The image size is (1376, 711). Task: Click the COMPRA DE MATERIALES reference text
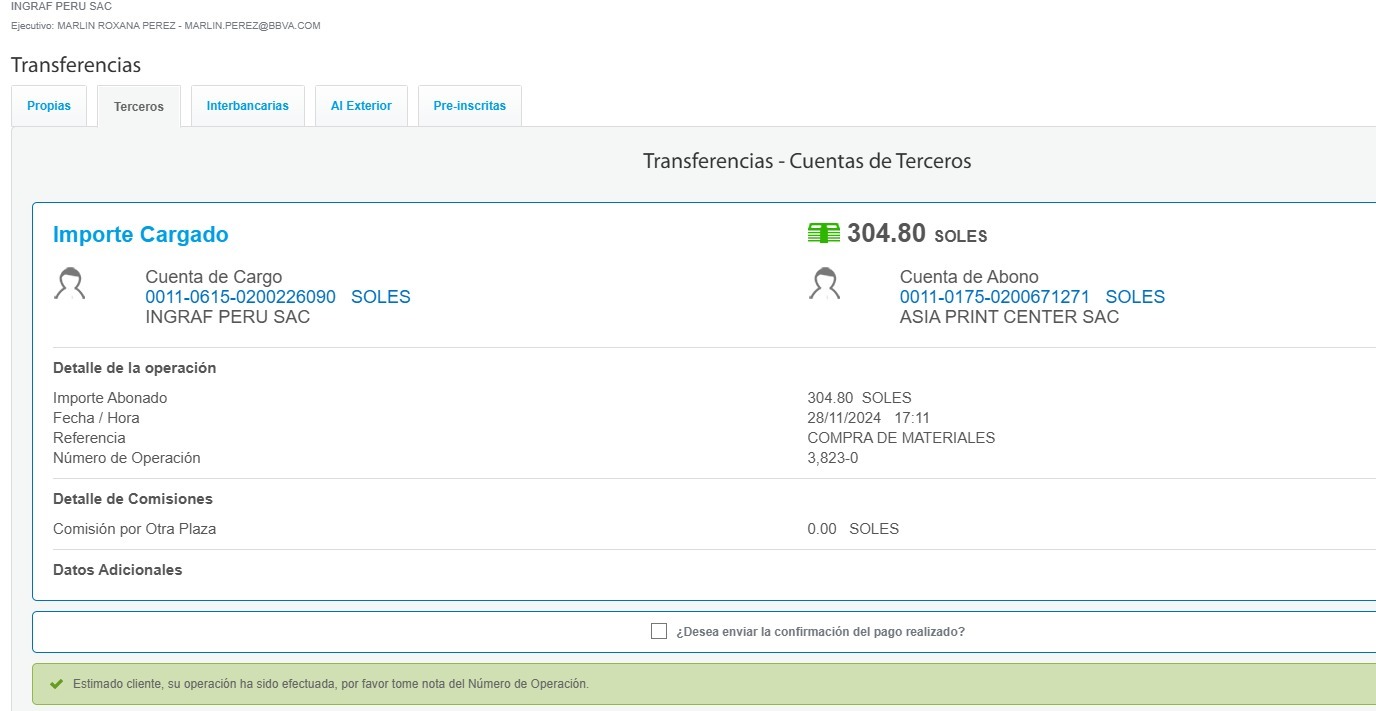pyautogui.click(x=900, y=438)
